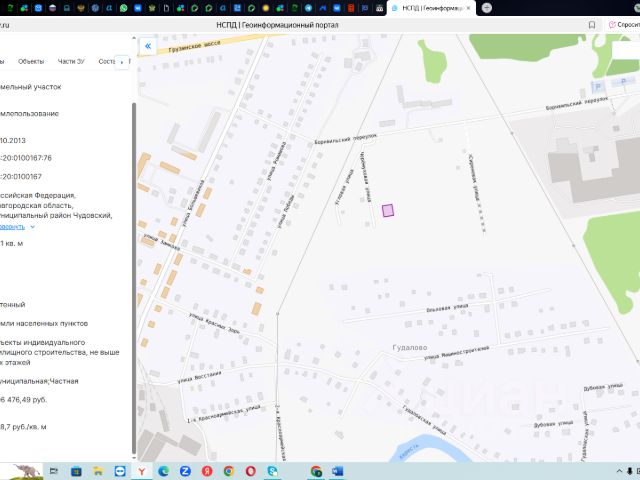Viewport: 640px width, 480px height.
Task: Launch Google Chrome from the taskbar
Action: pos(229,471)
